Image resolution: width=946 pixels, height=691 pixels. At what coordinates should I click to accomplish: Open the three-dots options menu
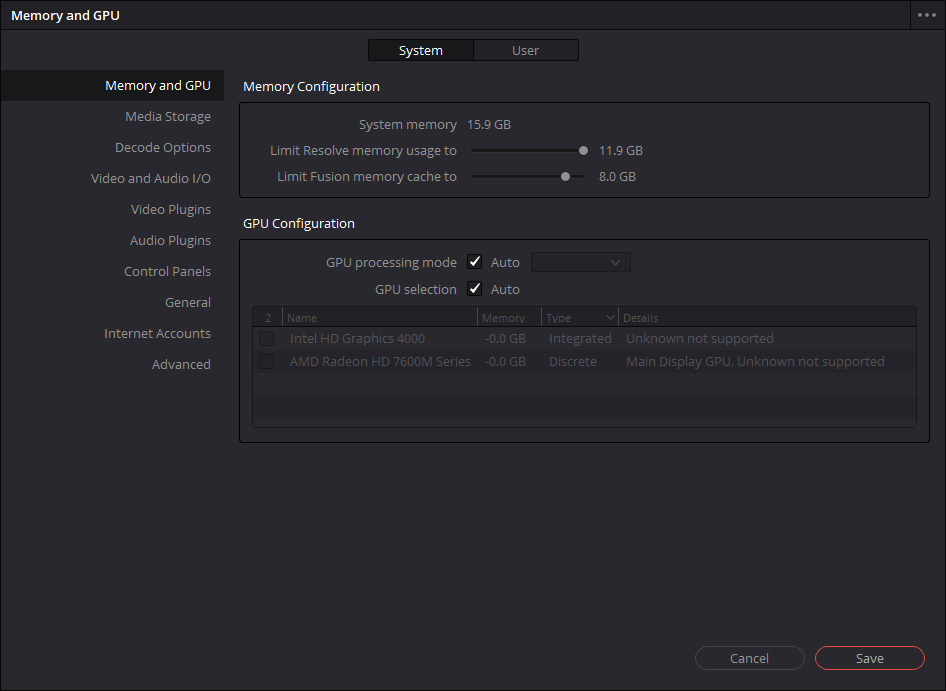click(x=927, y=15)
